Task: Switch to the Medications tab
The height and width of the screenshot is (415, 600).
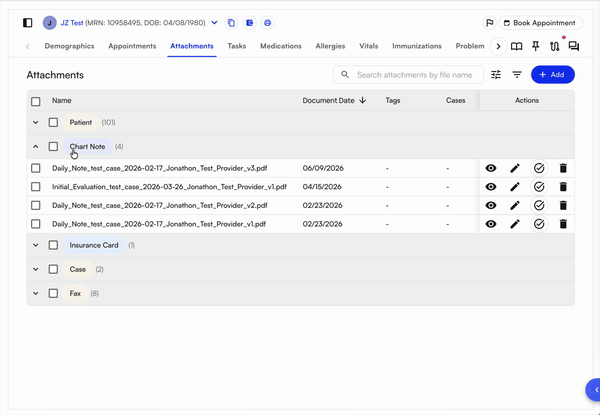Action: pyautogui.click(x=281, y=46)
